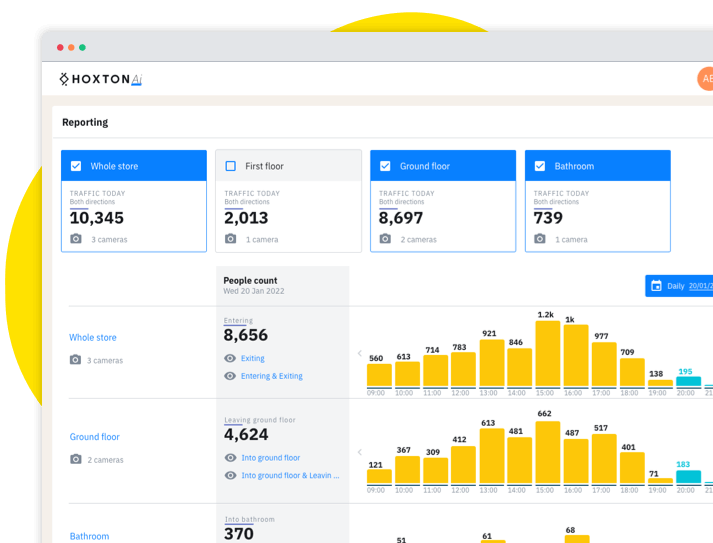The height and width of the screenshot is (543, 713).
Task: Click the Exiting link
Action: 253,358
